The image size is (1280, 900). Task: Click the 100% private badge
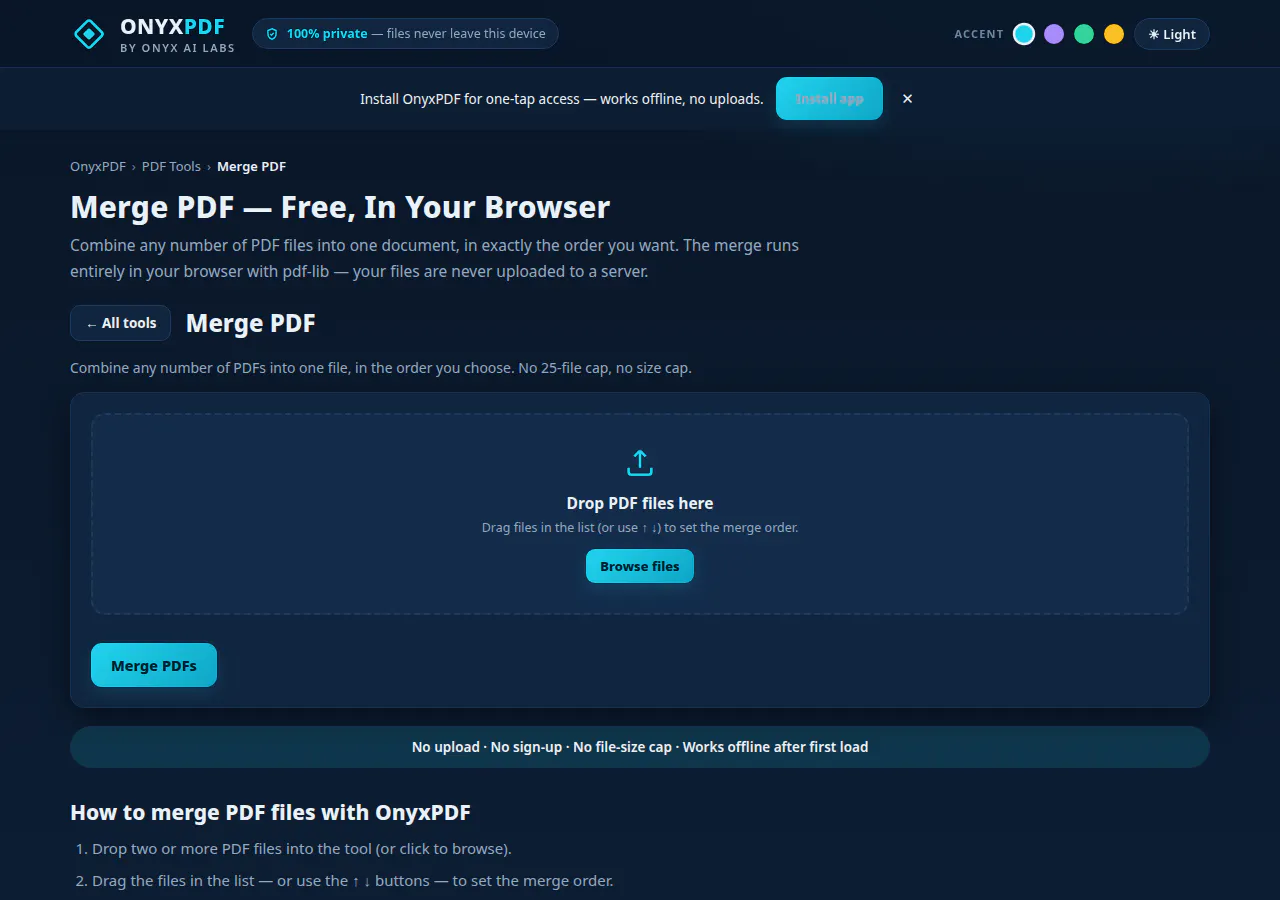click(x=405, y=34)
